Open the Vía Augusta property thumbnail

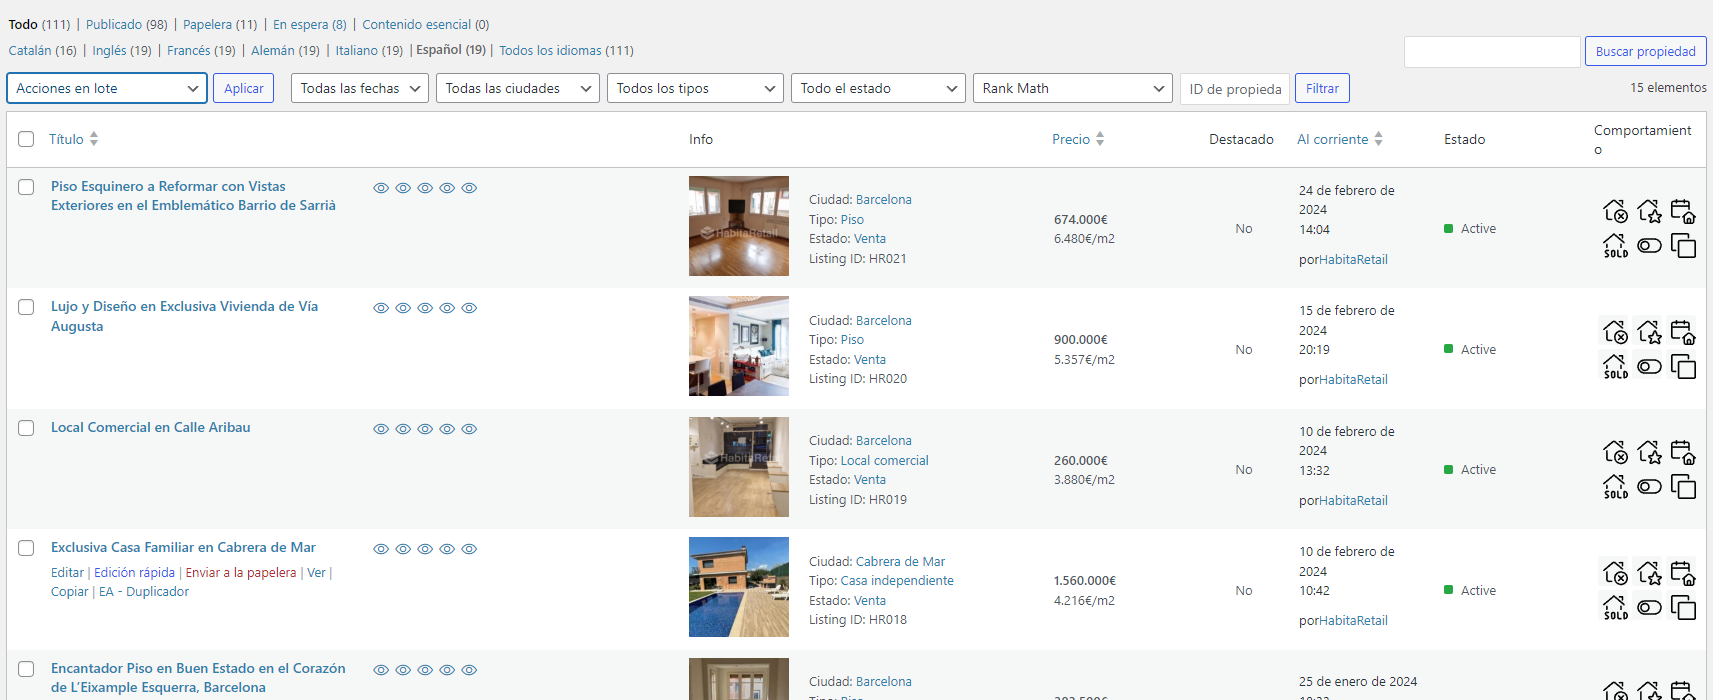738,346
